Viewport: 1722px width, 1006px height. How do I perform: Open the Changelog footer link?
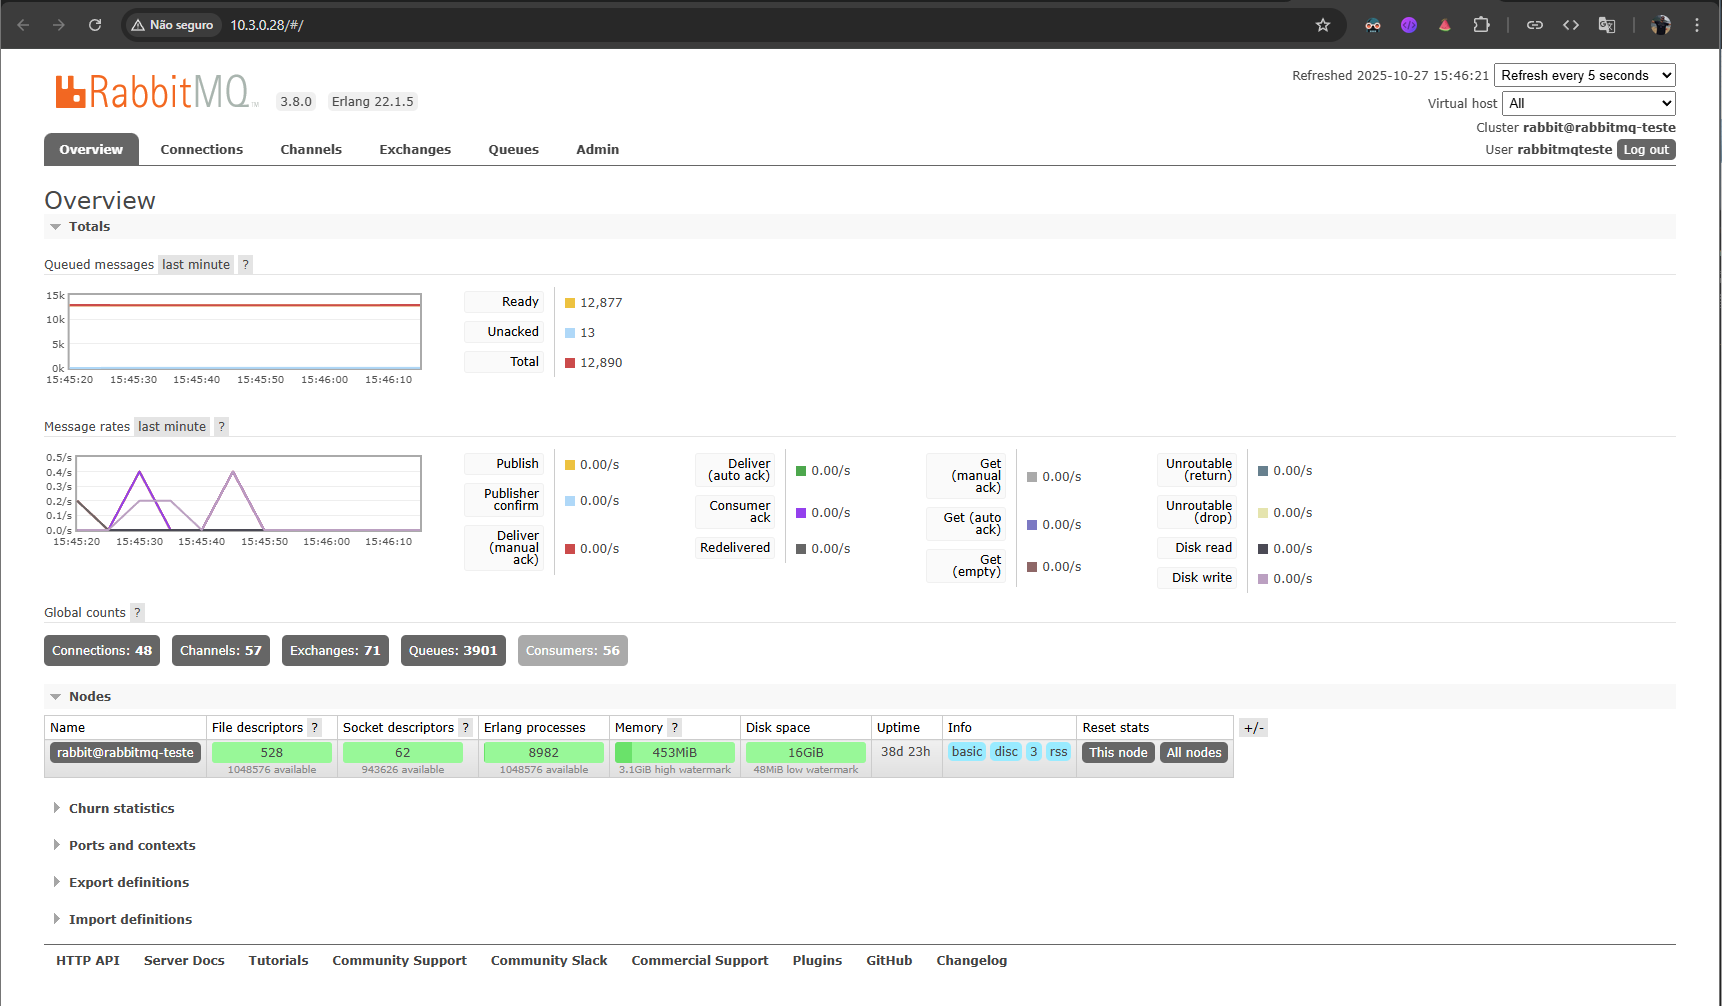pos(971,960)
